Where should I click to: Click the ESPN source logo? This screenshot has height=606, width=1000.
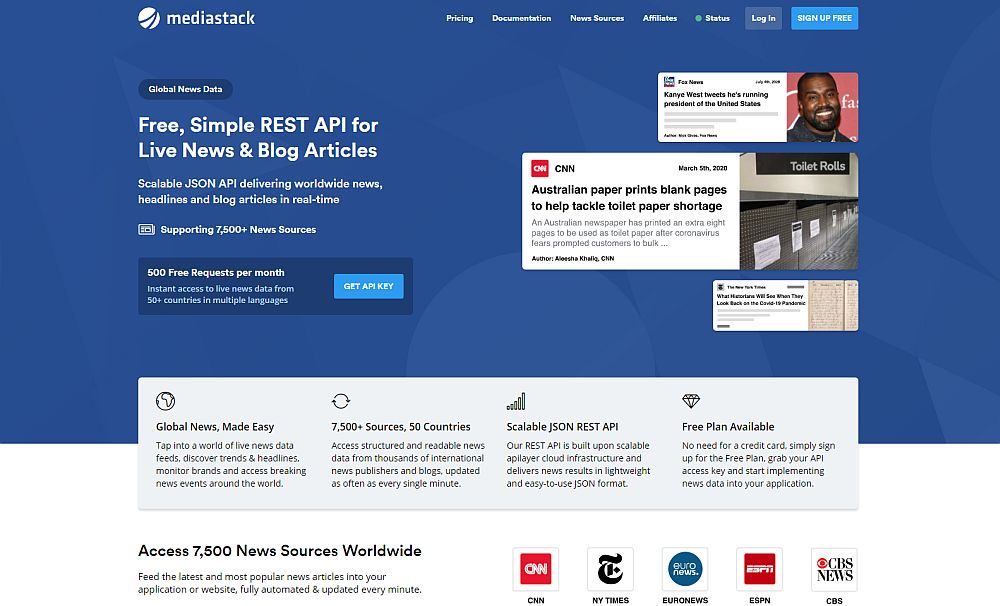(x=759, y=569)
